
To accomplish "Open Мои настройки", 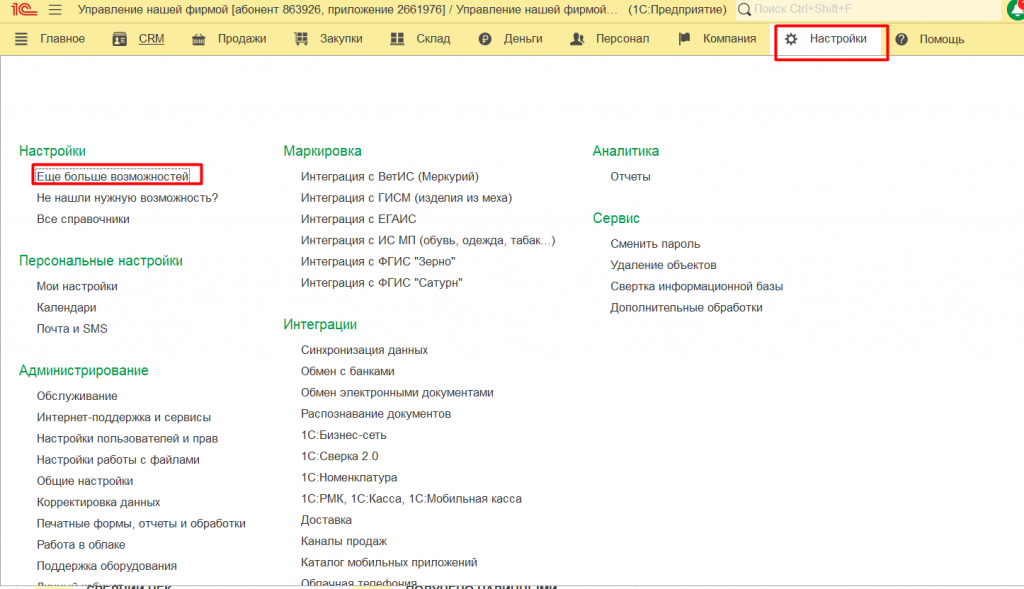I will click(x=77, y=286).
